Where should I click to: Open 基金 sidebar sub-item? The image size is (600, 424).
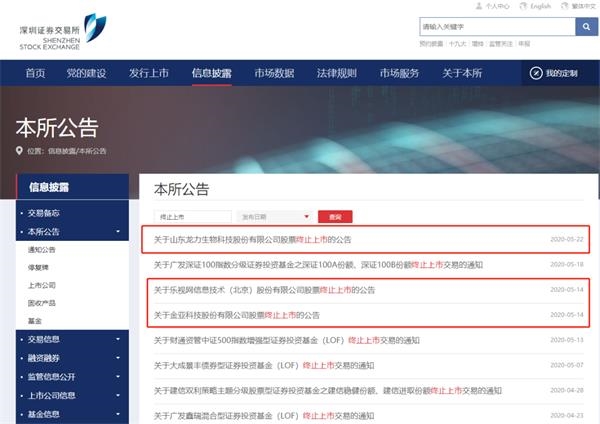click(x=34, y=321)
